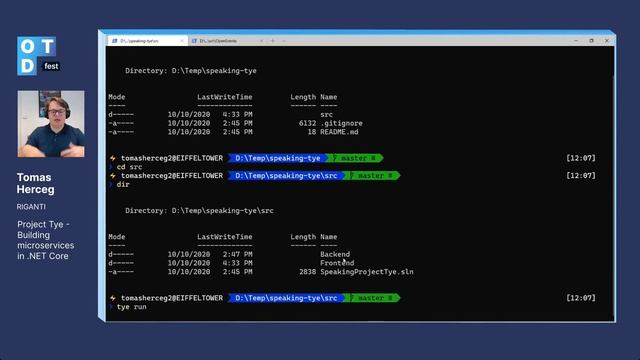
Task: Click the lightning bolt icon in first prompt
Action: click(x=113, y=158)
